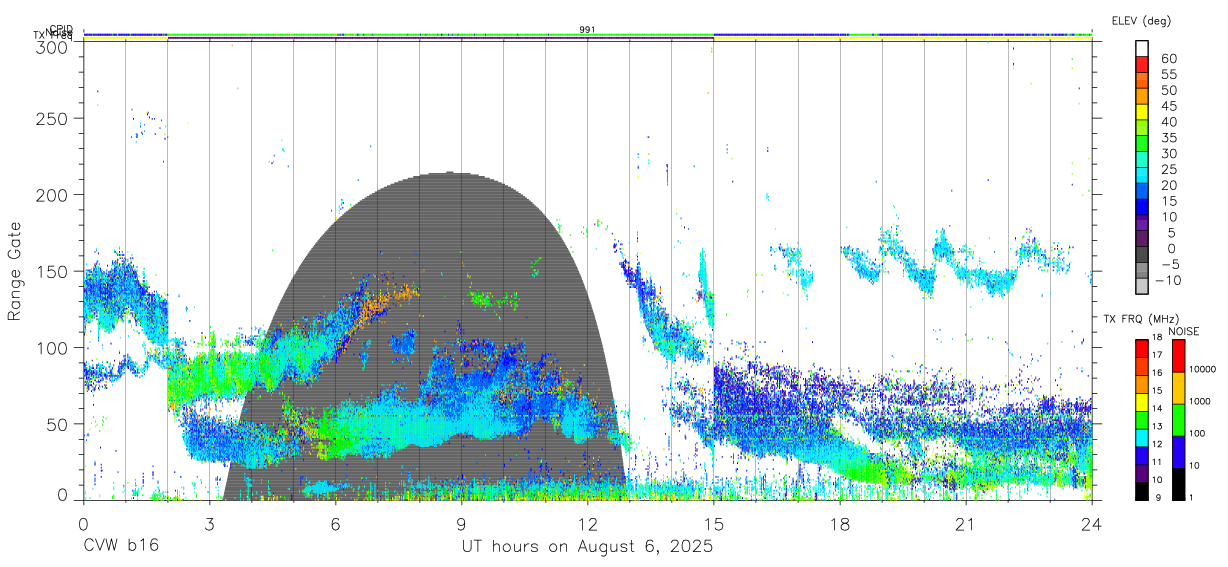Screen dimensions: 1228x567
Task: Click the cyan segment of TX FRQ colorbar
Action: tap(1141, 438)
